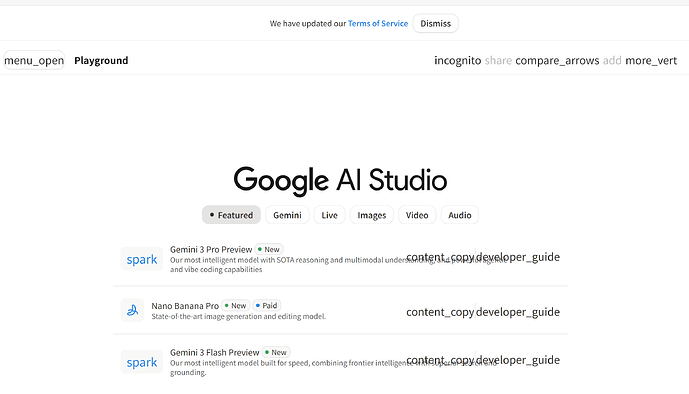Start an incognito chat session
The image size is (689, 394).
457,60
